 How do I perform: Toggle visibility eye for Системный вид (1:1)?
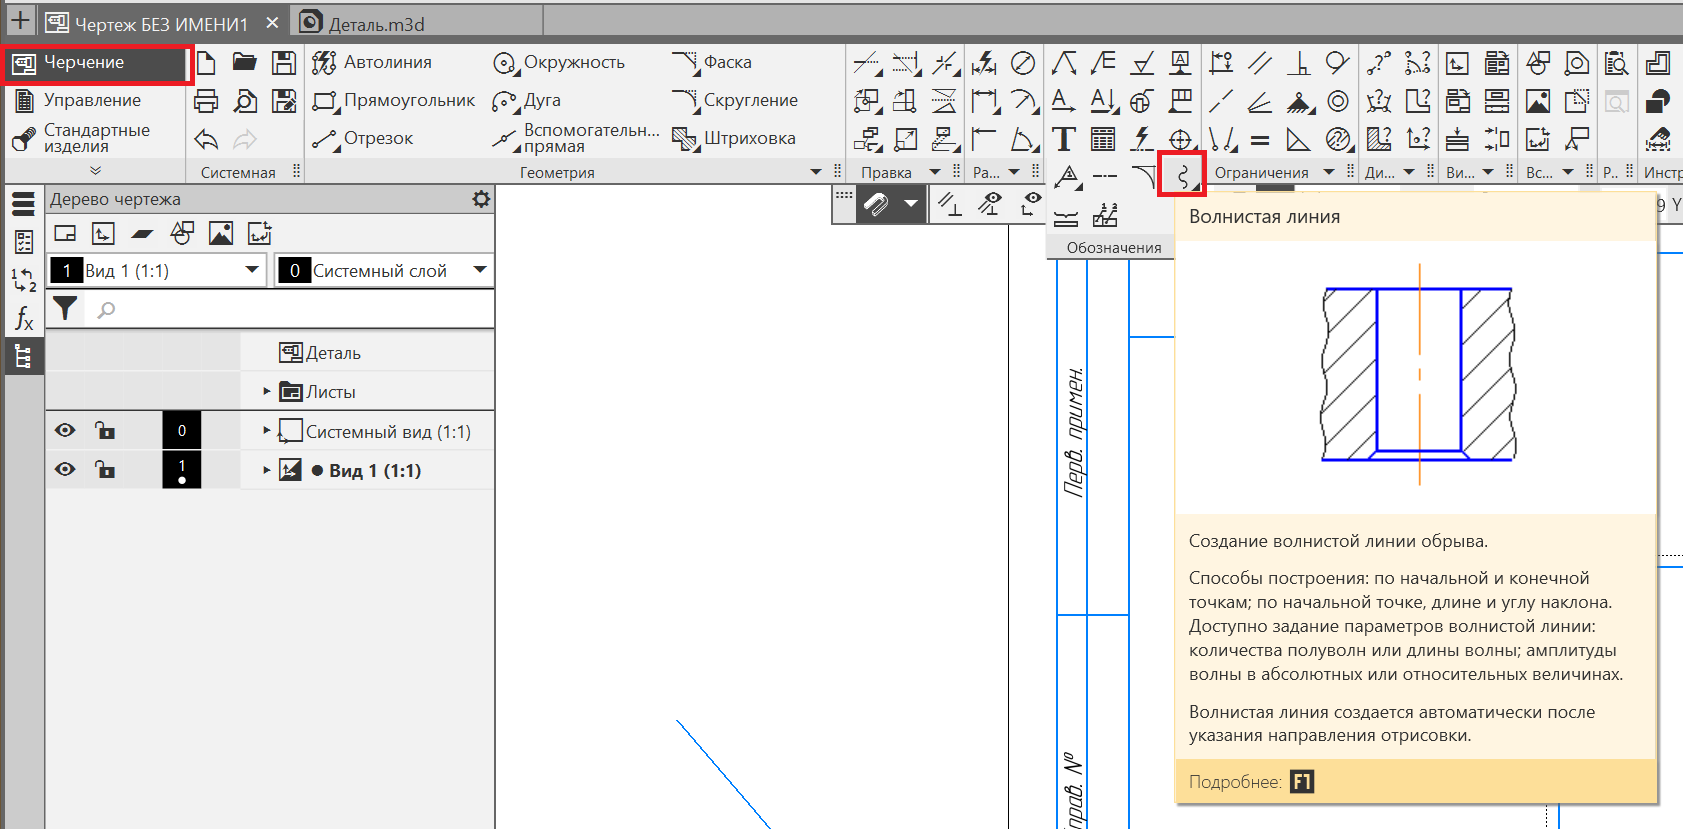[x=65, y=430]
